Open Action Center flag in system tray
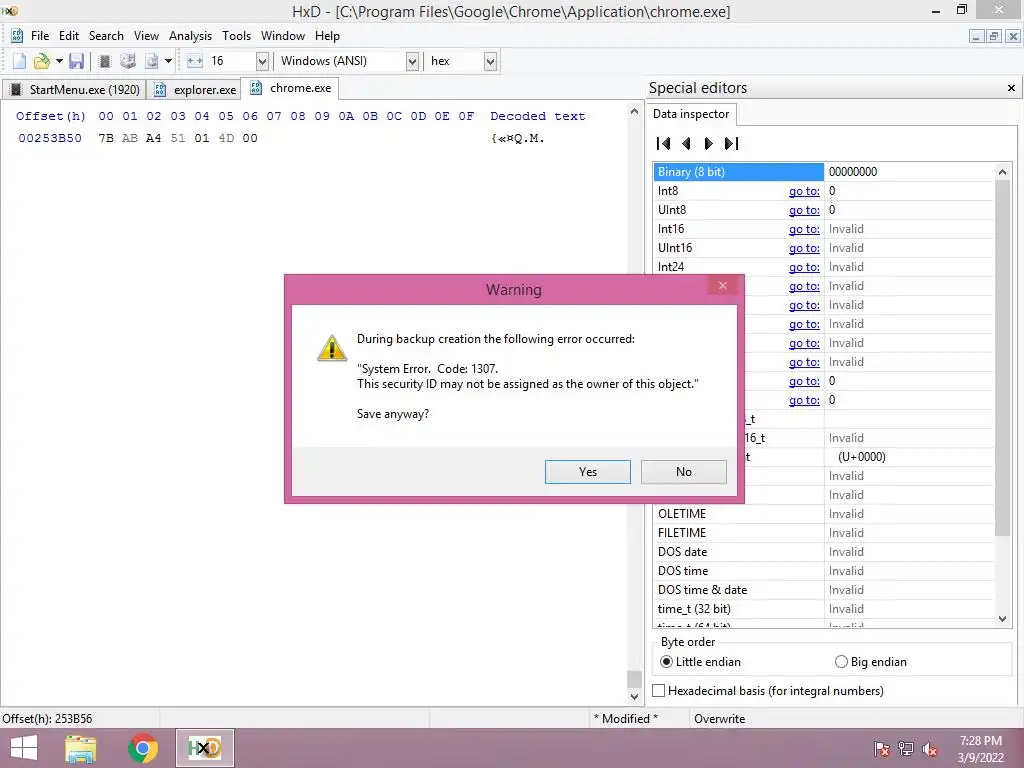Viewport: 1024px width, 768px height. [x=882, y=749]
